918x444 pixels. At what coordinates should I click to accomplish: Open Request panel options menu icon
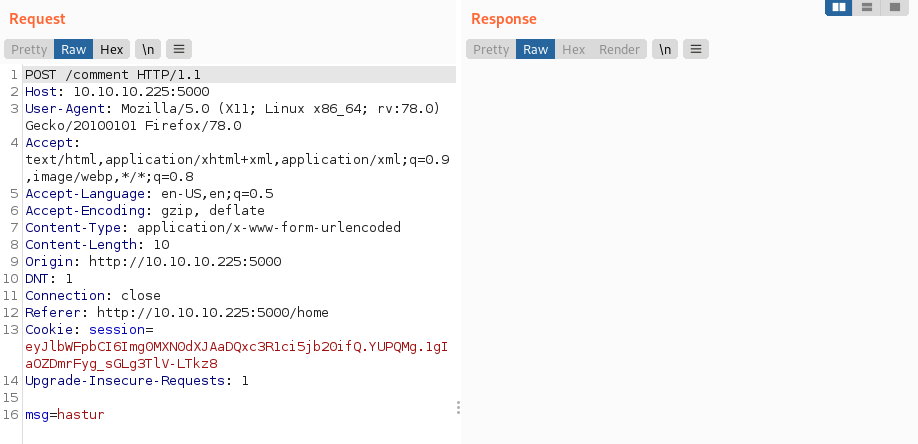pyautogui.click(x=179, y=49)
